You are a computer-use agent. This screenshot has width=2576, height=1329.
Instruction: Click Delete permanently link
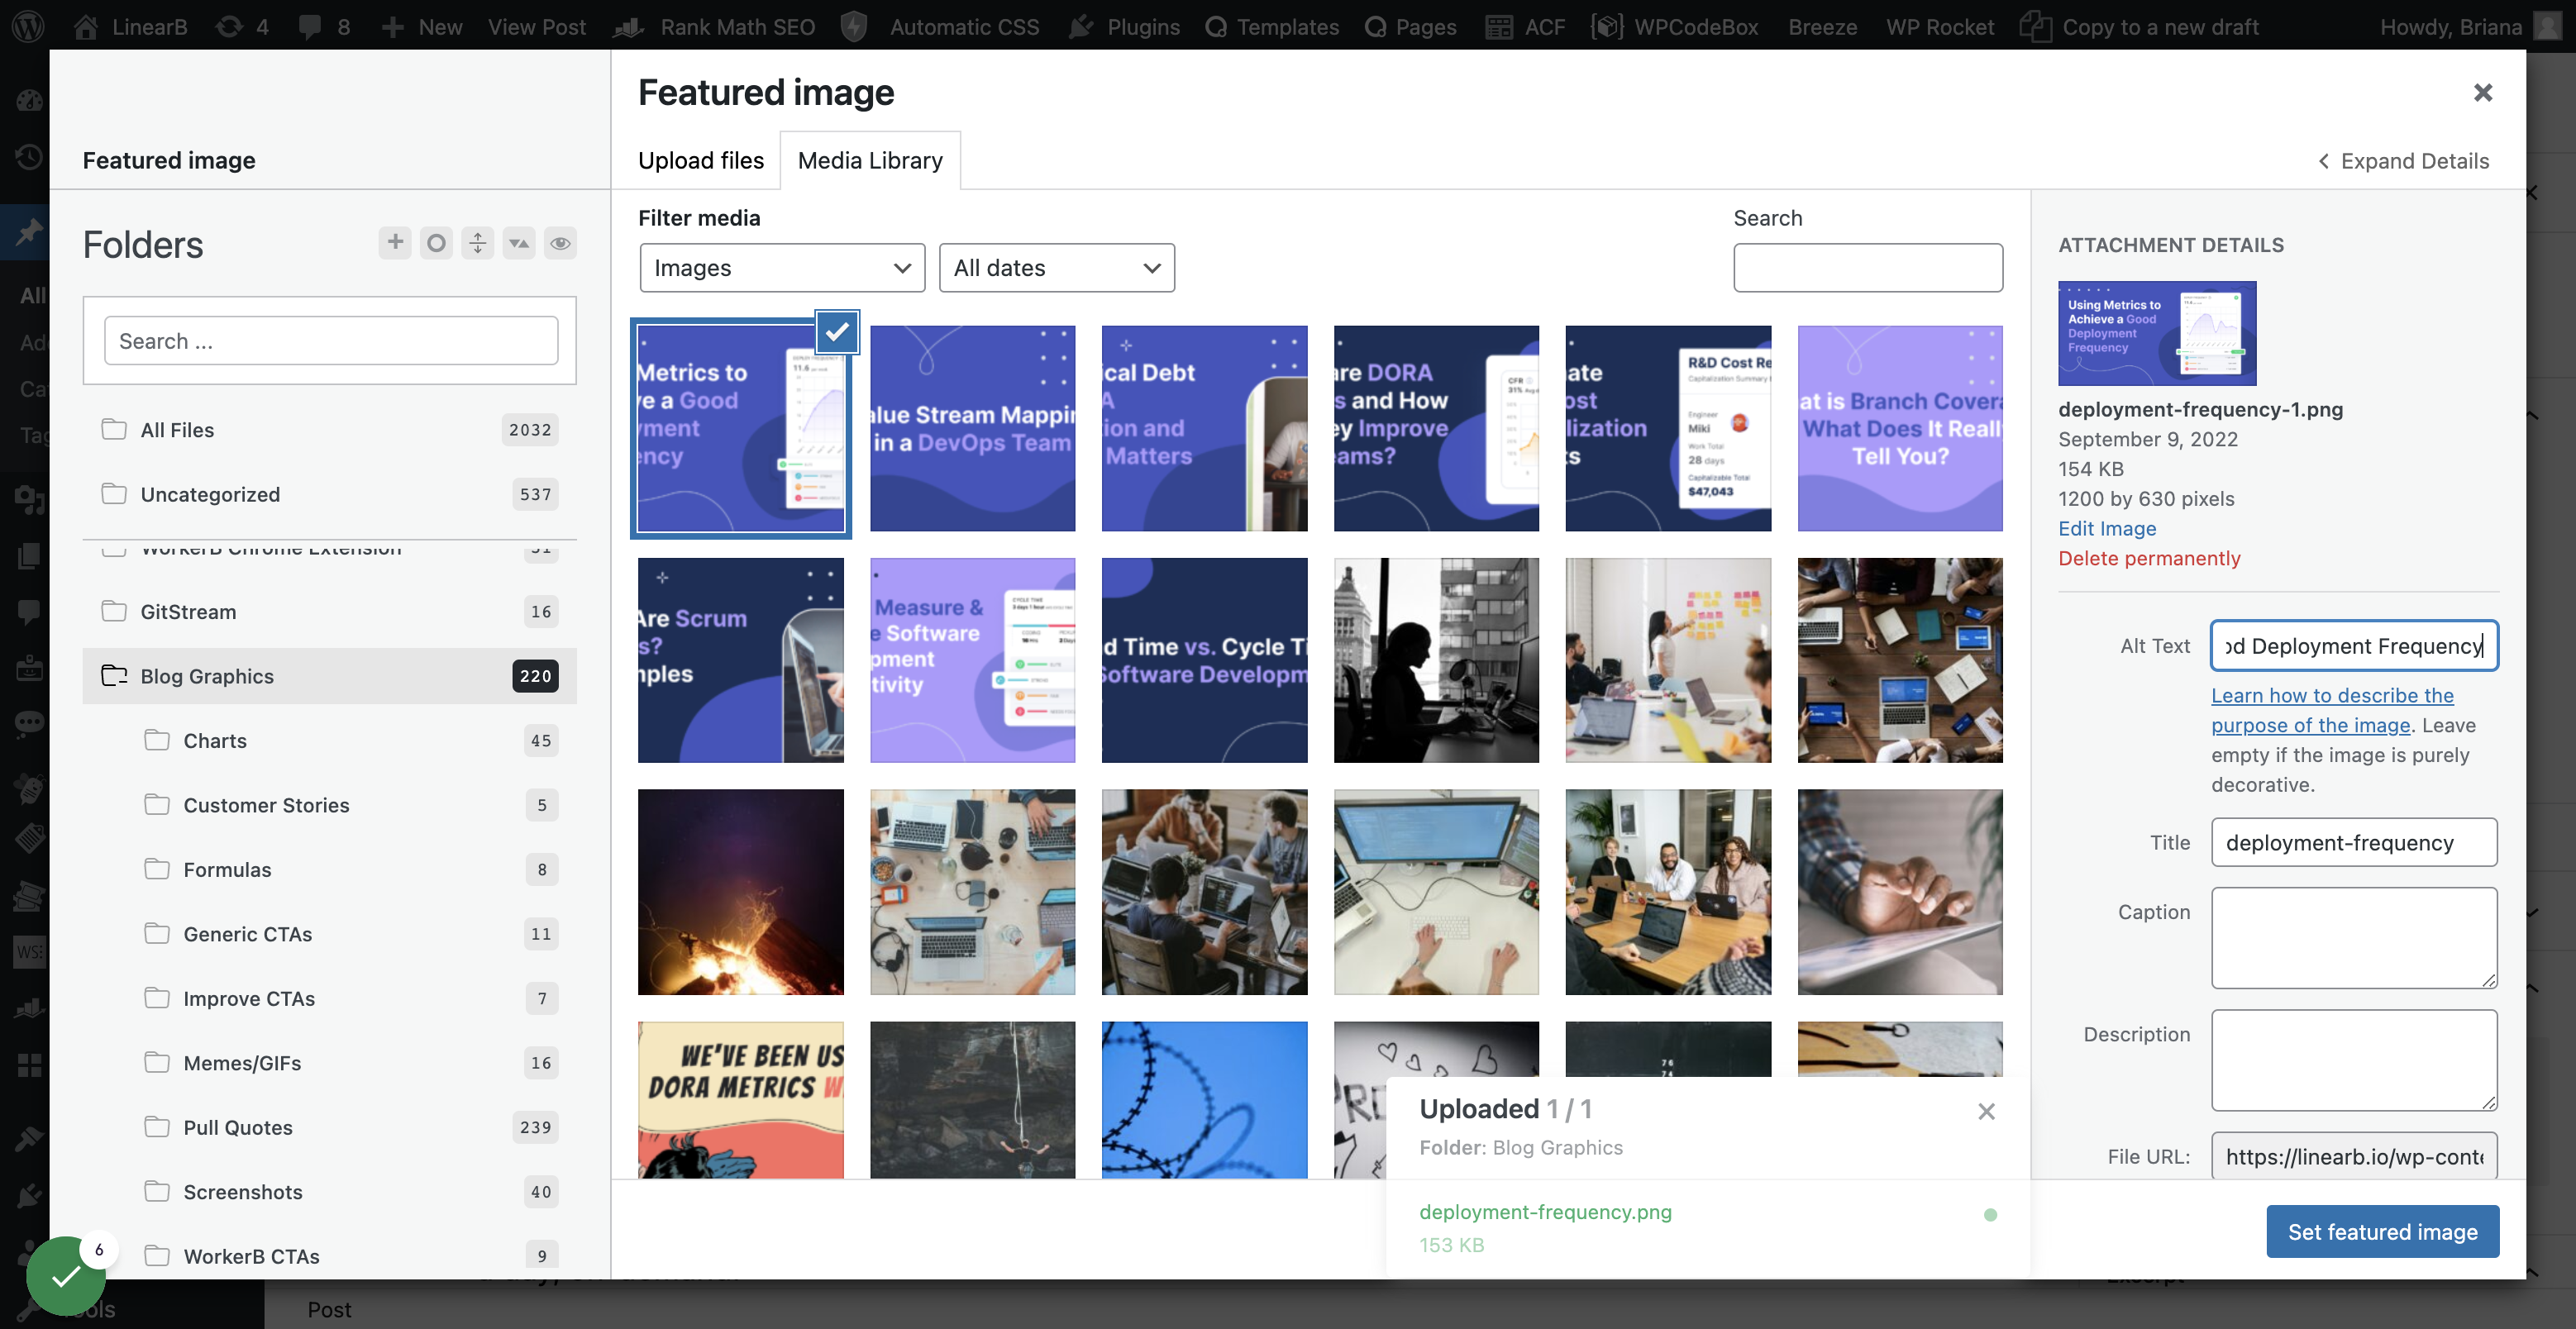coord(2149,558)
